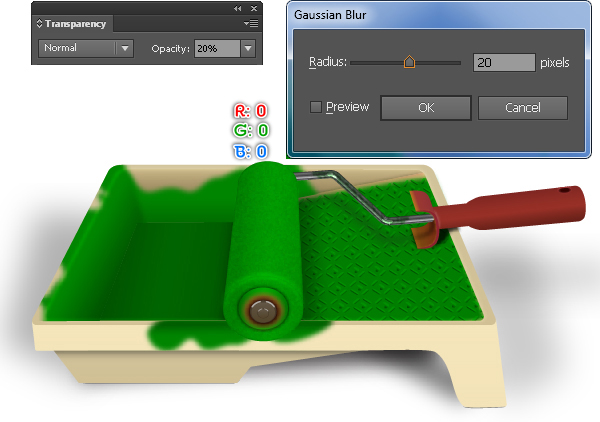
Task: Enable the Preview checkbox
Action: tap(316, 107)
